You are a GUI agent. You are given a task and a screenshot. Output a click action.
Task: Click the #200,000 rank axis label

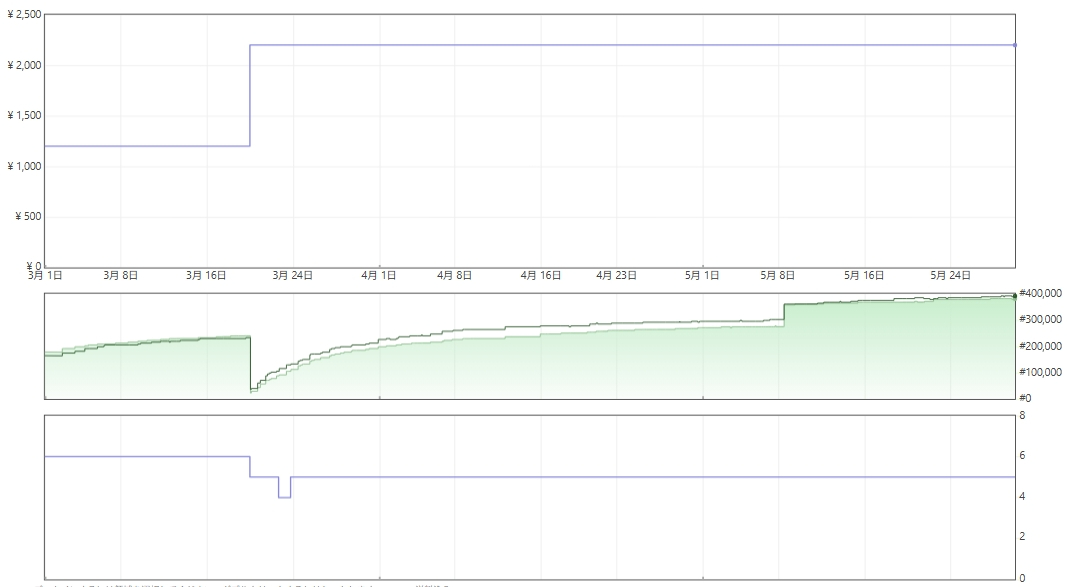[1040, 346]
